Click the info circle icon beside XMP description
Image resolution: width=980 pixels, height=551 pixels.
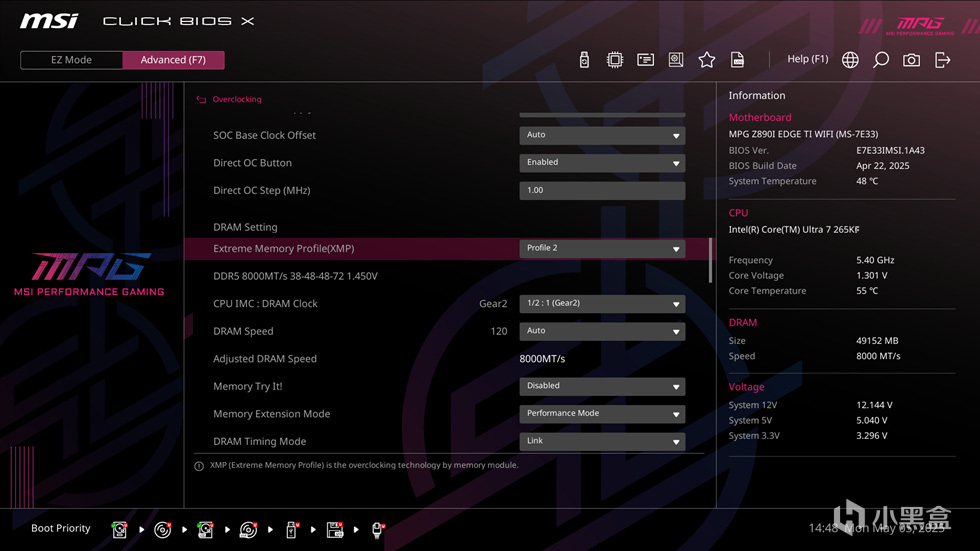coord(199,466)
